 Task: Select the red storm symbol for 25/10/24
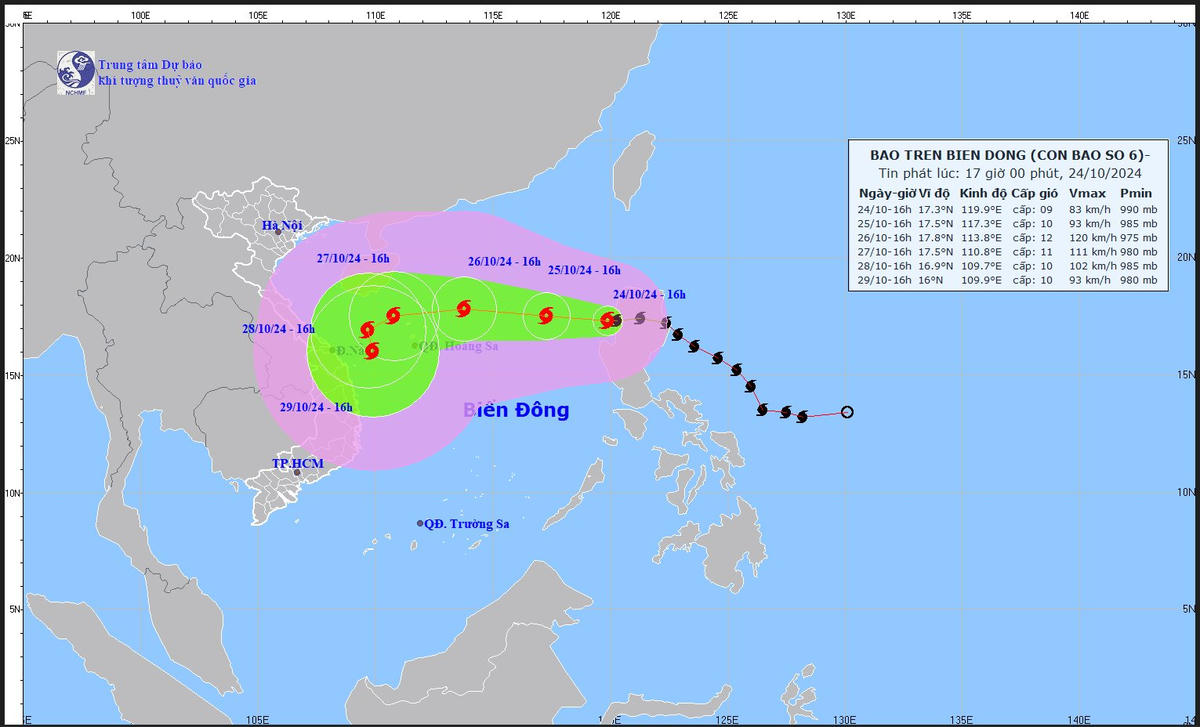pyautogui.click(x=546, y=316)
